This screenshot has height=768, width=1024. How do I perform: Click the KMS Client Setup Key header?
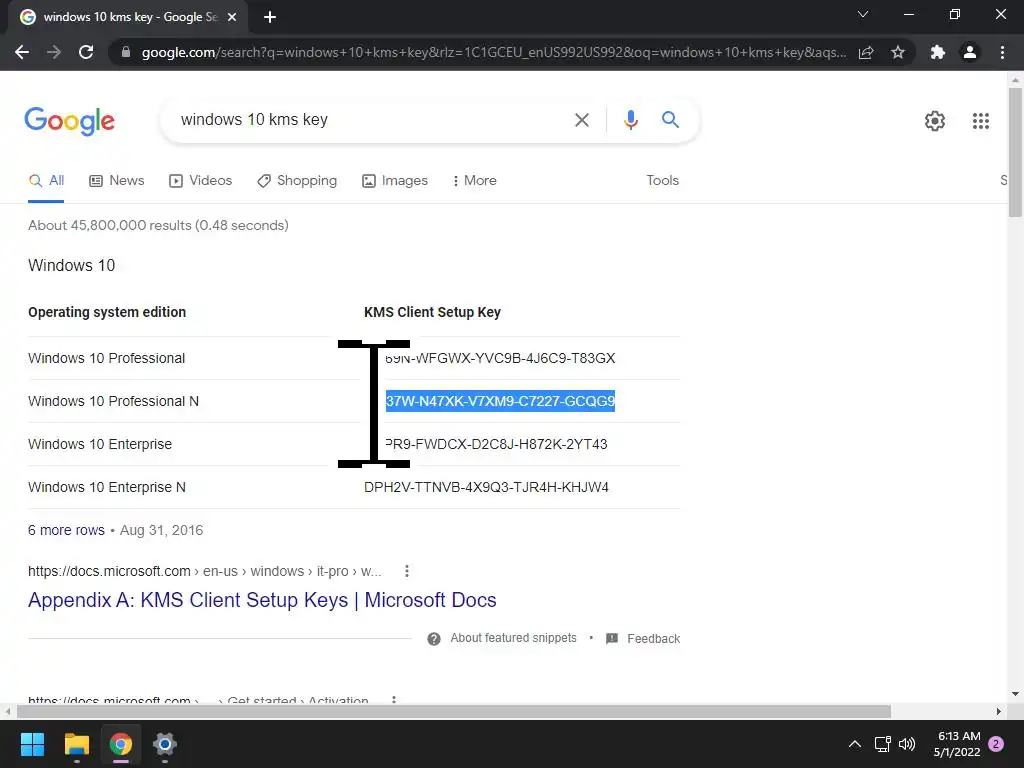point(432,312)
